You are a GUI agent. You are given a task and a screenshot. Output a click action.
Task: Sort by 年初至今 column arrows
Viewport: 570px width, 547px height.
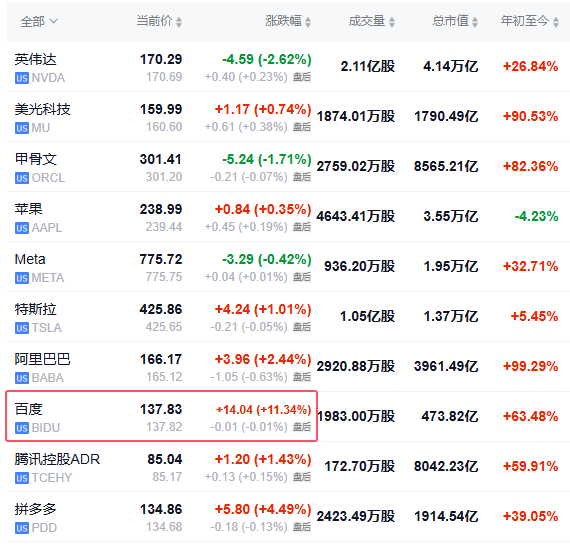(x=555, y=21)
